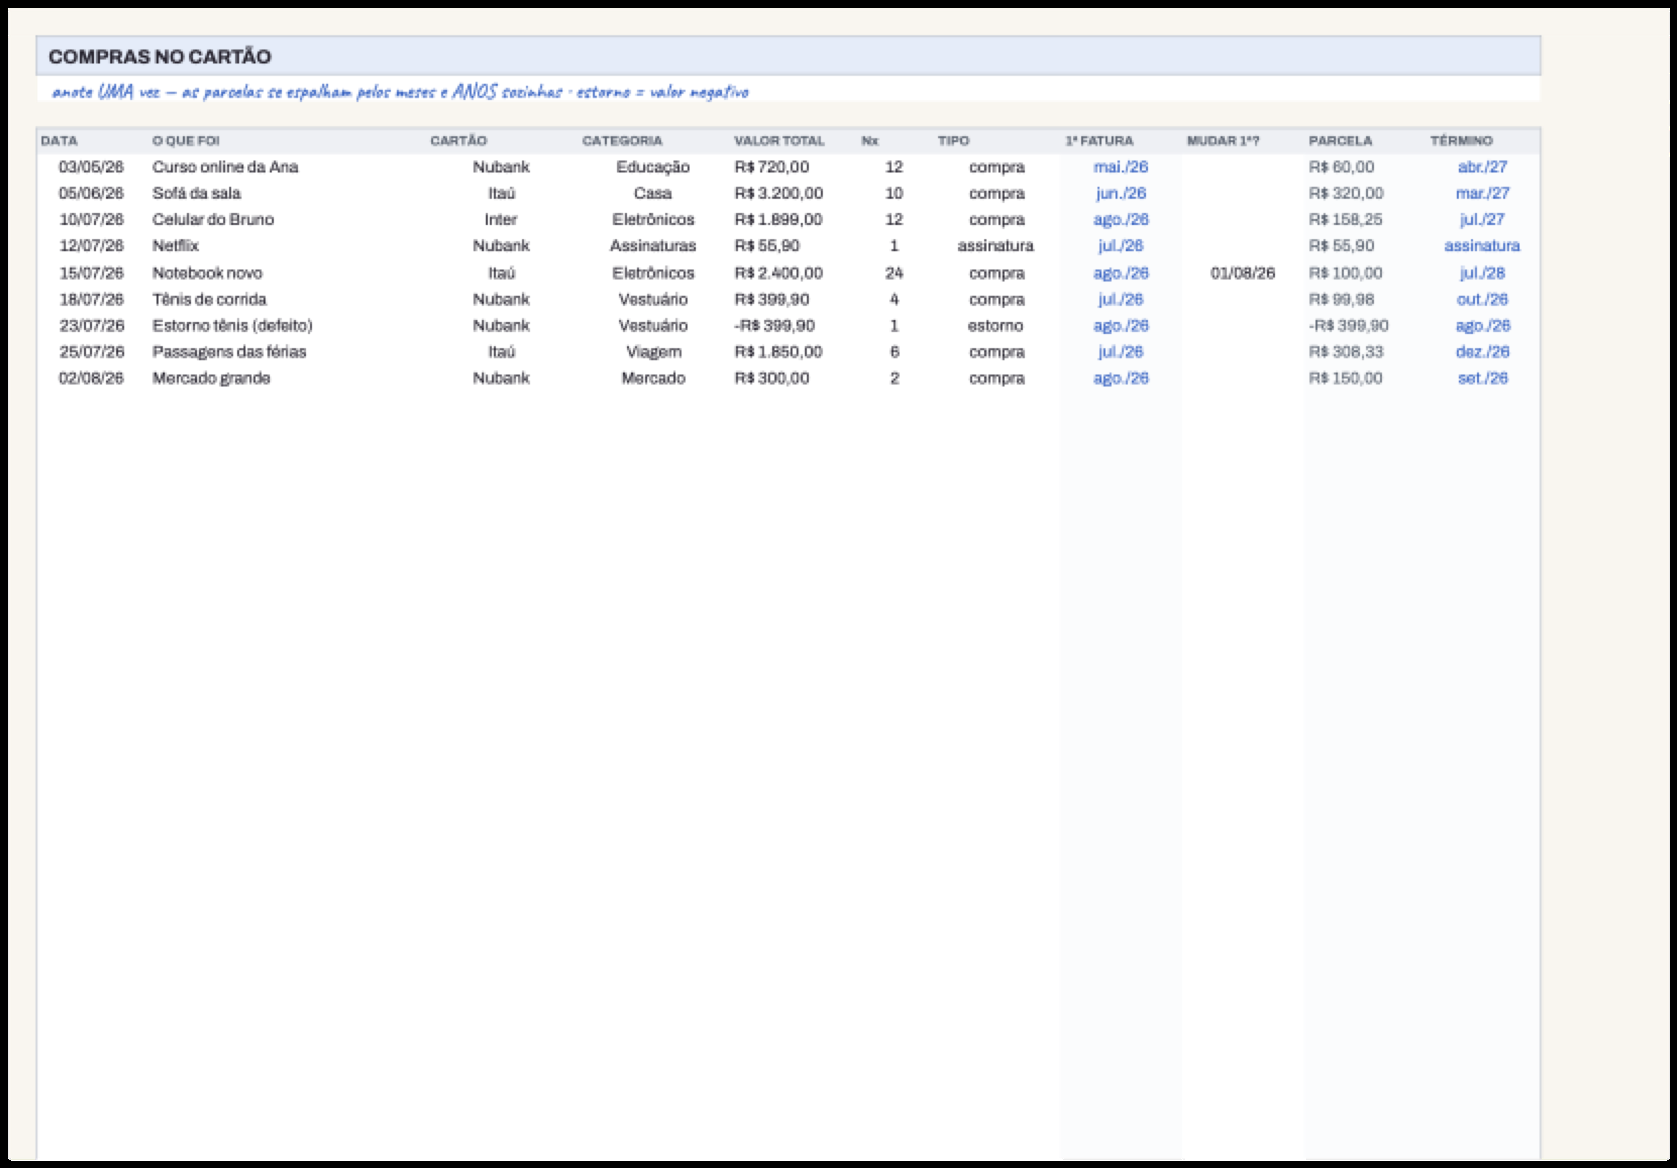Select the 'estorno' type cell
1677x1168 pixels.
click(995, 325)
